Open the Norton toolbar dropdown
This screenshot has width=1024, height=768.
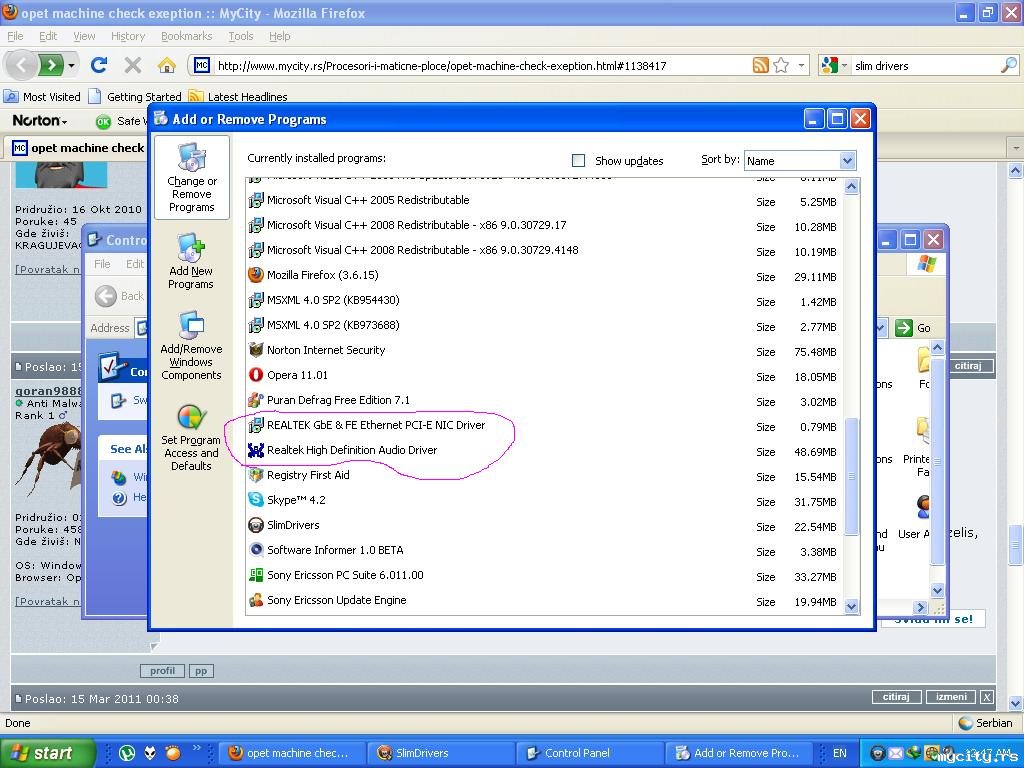(40, 121)
